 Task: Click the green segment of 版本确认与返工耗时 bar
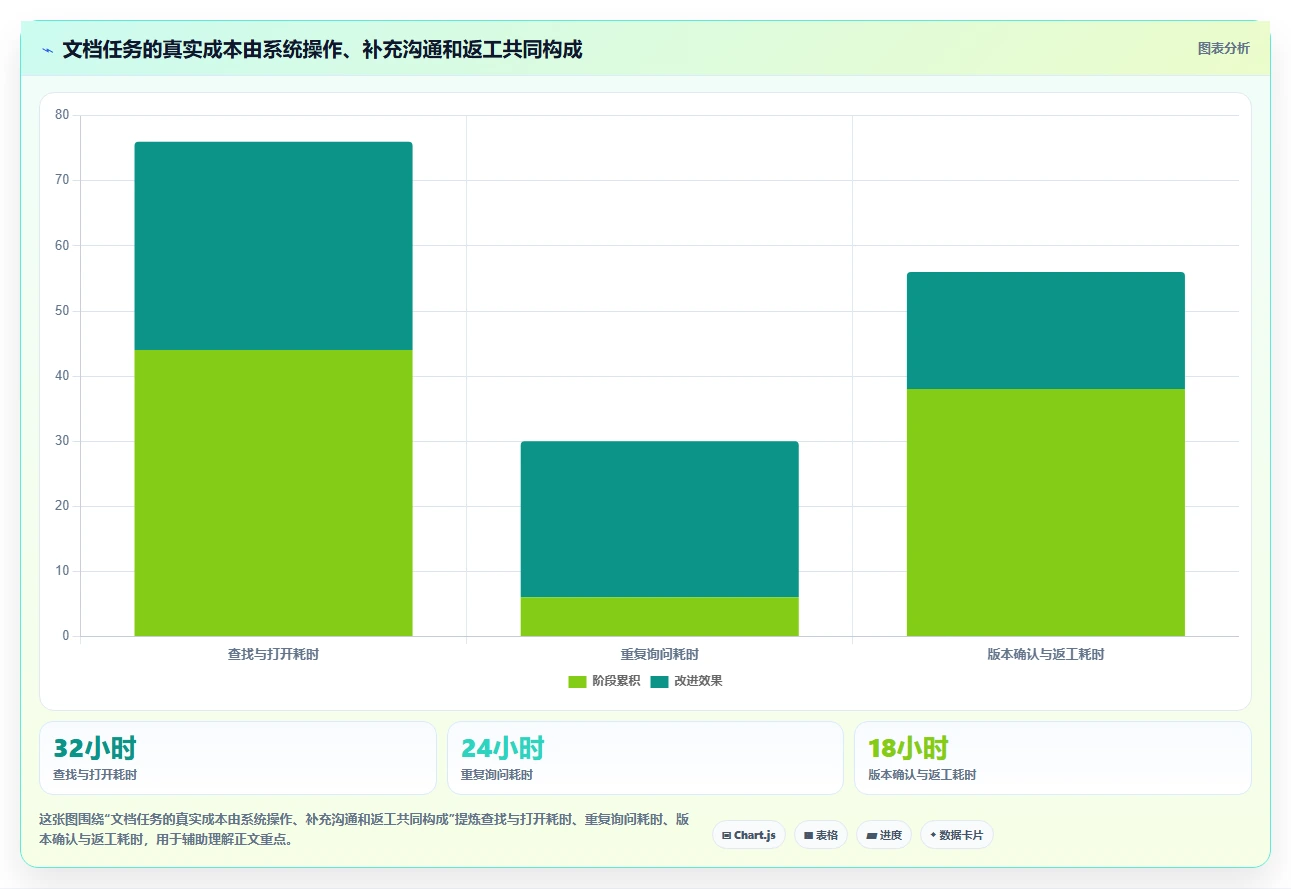(1046, 512)
